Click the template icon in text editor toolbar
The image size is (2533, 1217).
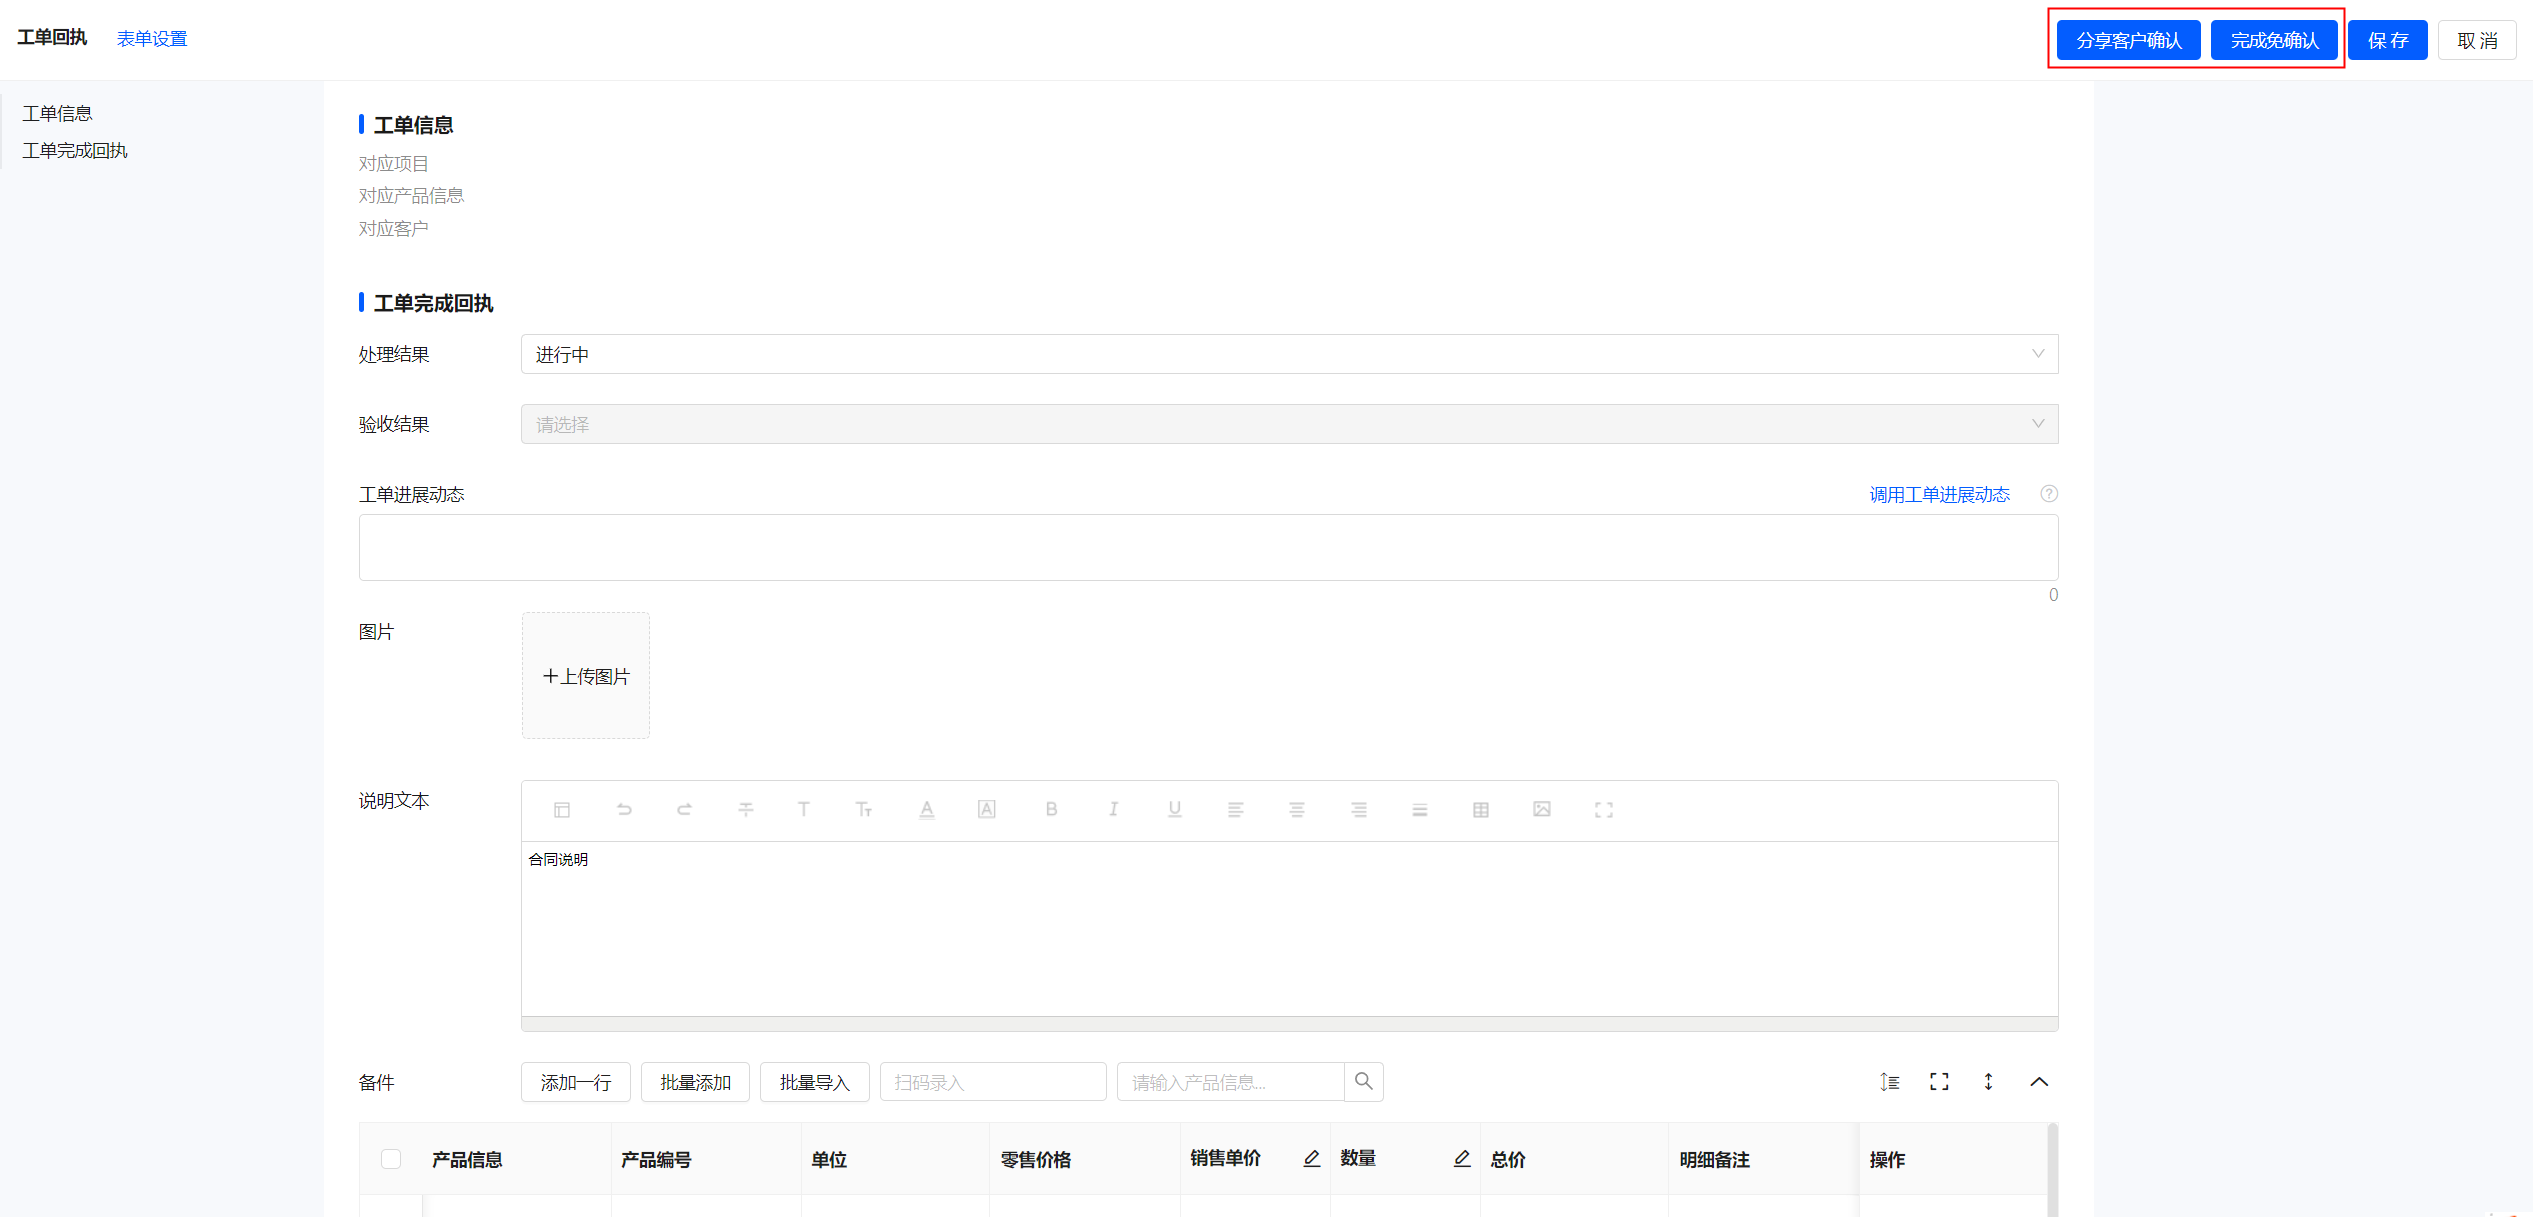(562, 810)
